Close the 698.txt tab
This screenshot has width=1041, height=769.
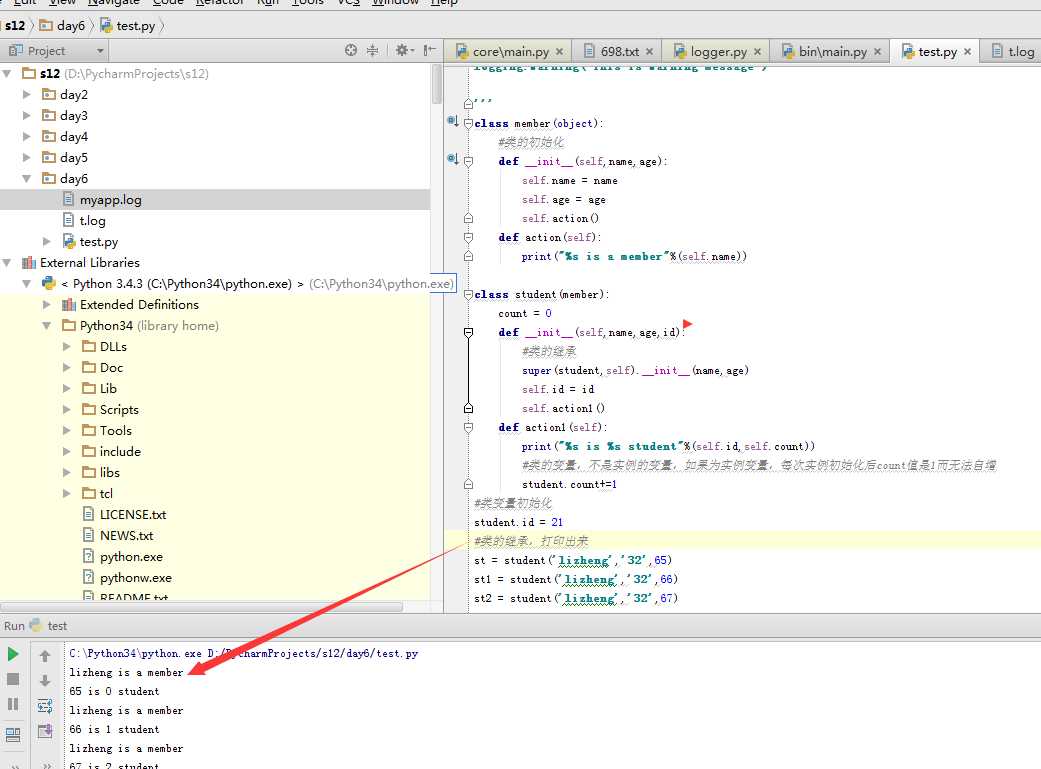(649, 52)
